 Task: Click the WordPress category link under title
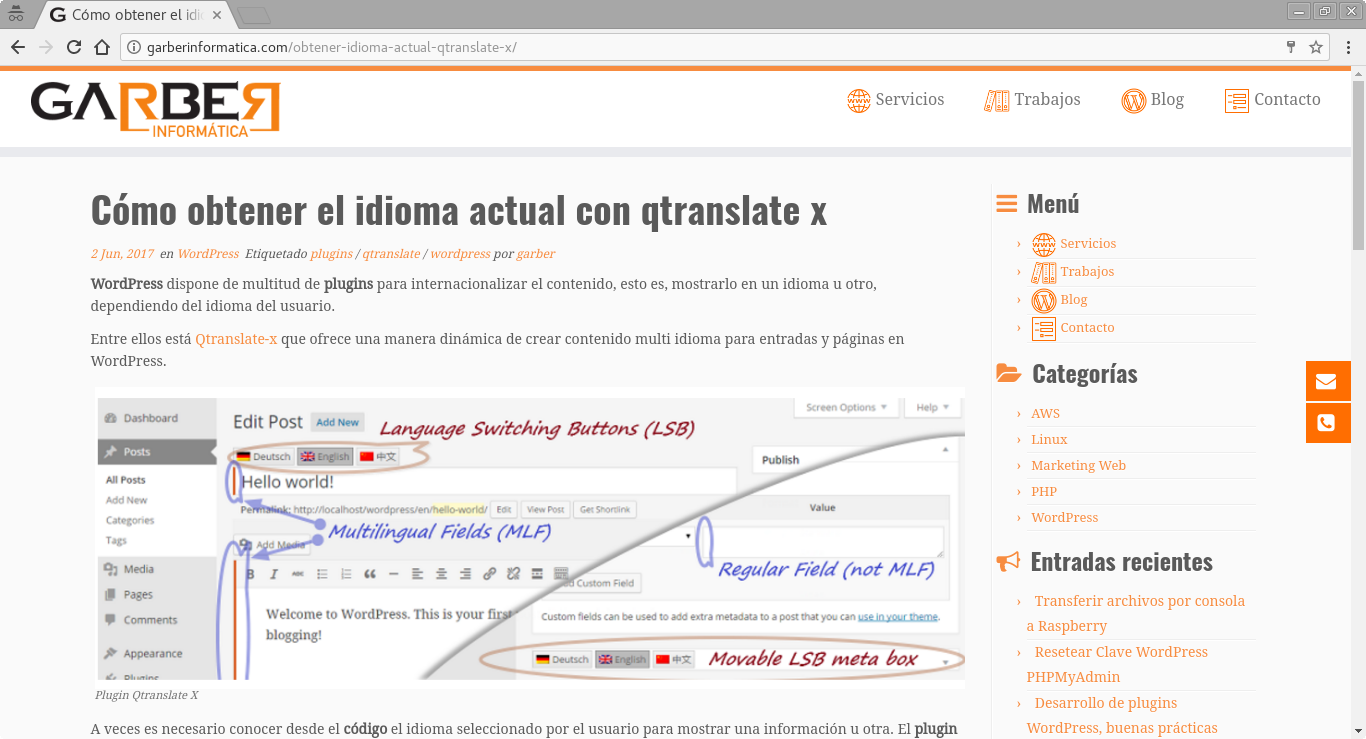(208, 254)
